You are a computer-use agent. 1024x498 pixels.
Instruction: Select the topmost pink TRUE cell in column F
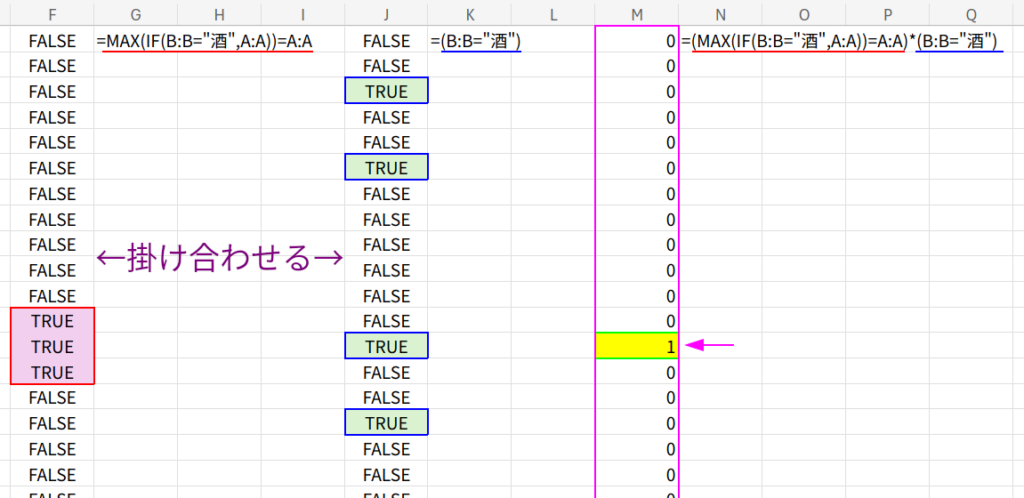pyautogui.click(x=52, y=321)
